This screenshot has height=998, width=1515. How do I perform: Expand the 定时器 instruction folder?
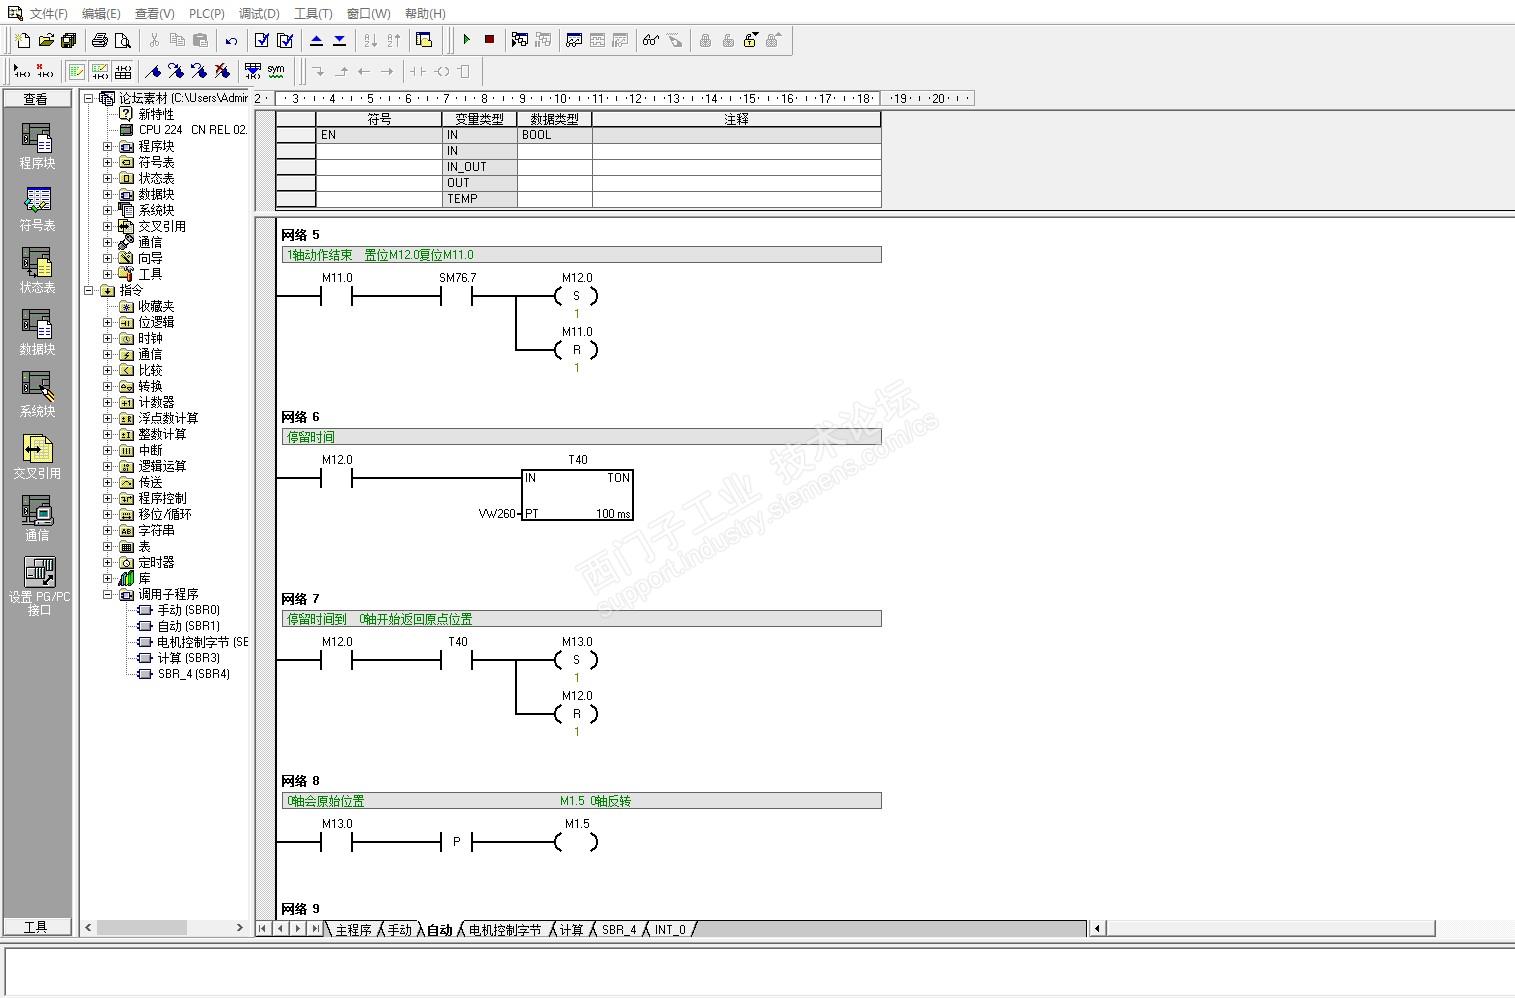(x=108, y=562)
